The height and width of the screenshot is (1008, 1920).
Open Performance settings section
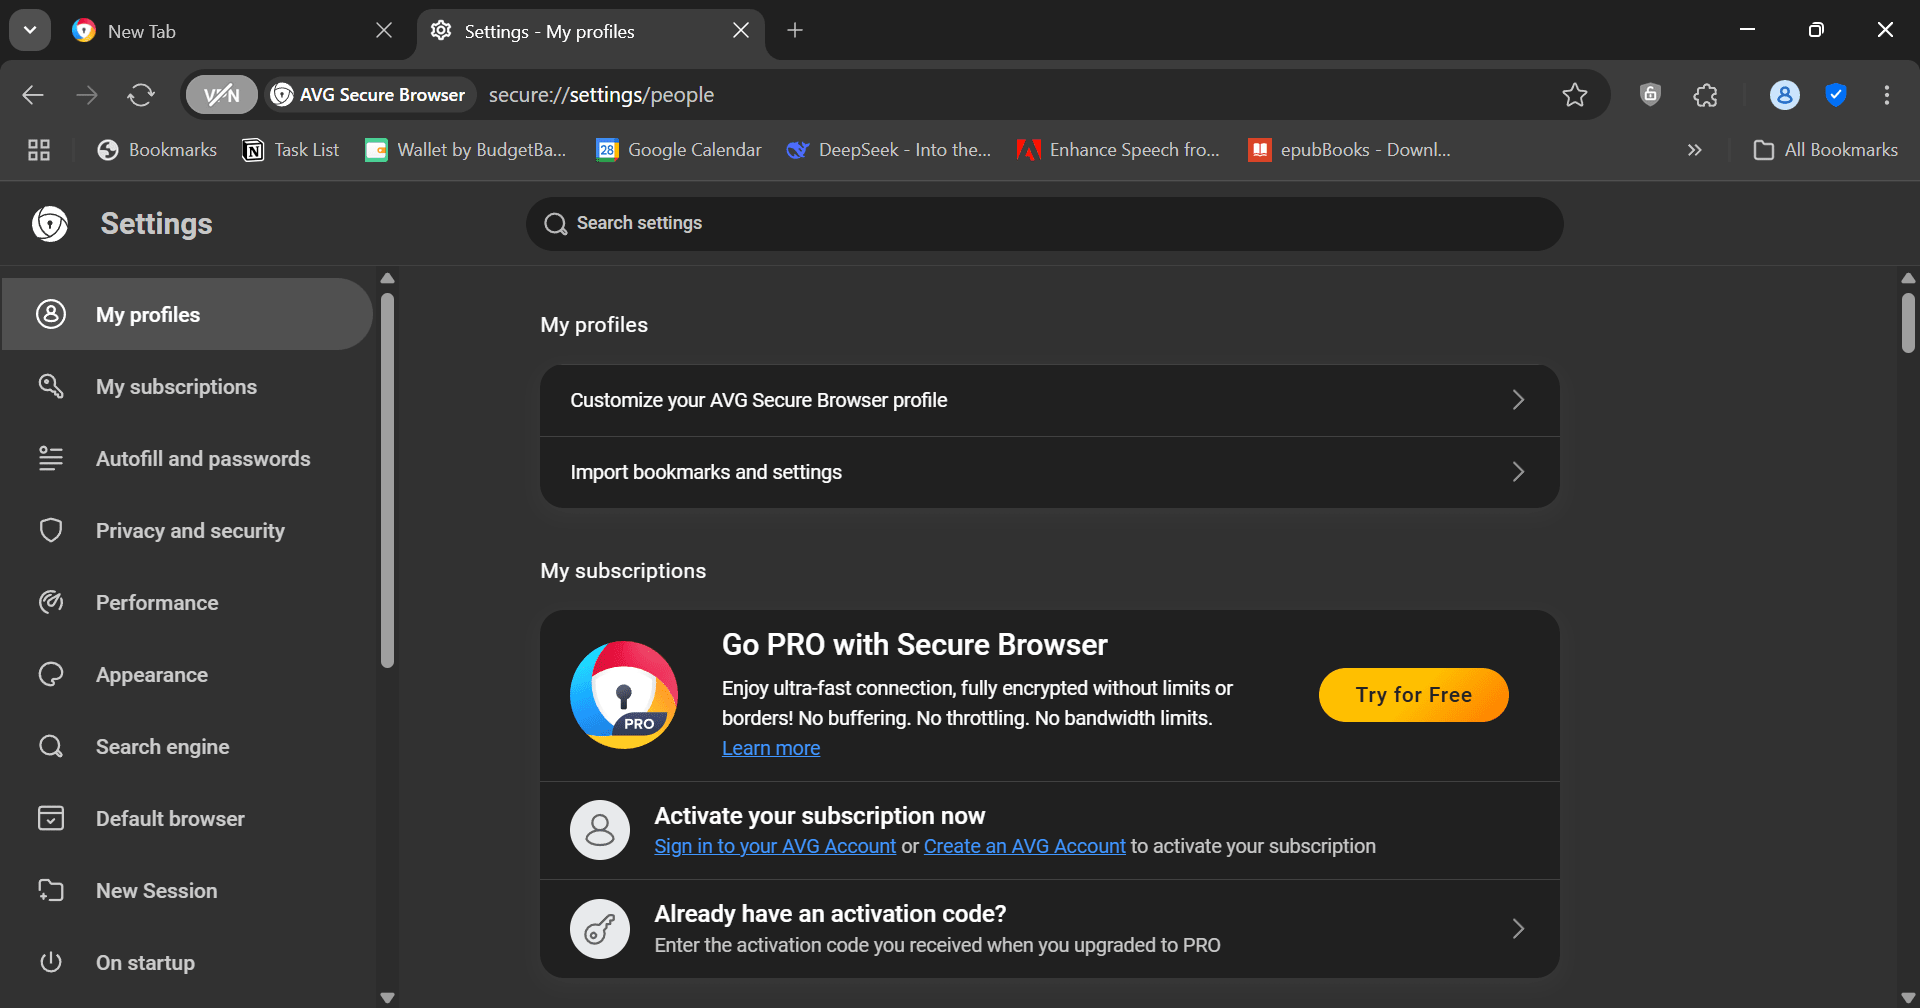(x=187, y=603)
